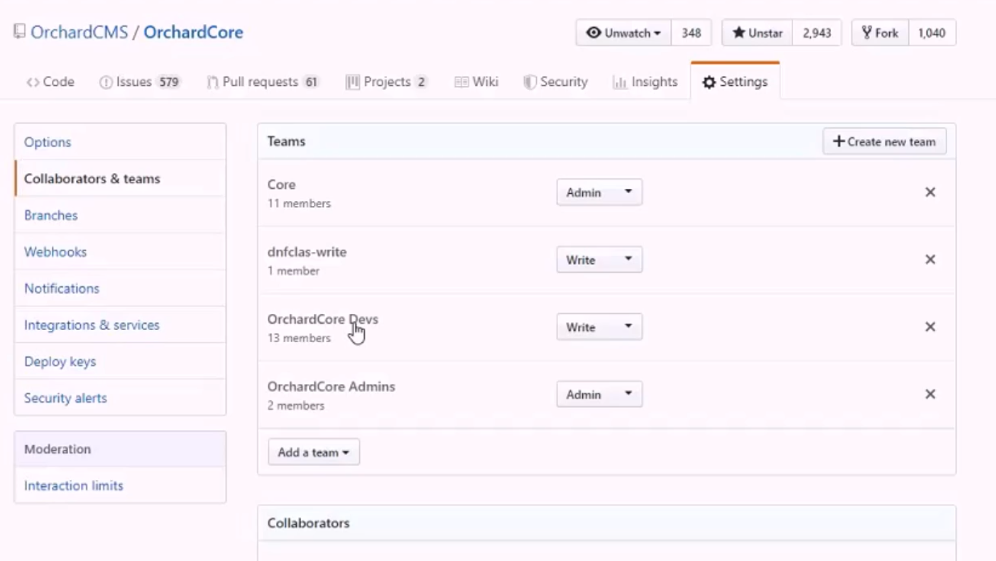Open the OrchardCore repository link
Screen dimensions: 996x561
pos(193,32)
